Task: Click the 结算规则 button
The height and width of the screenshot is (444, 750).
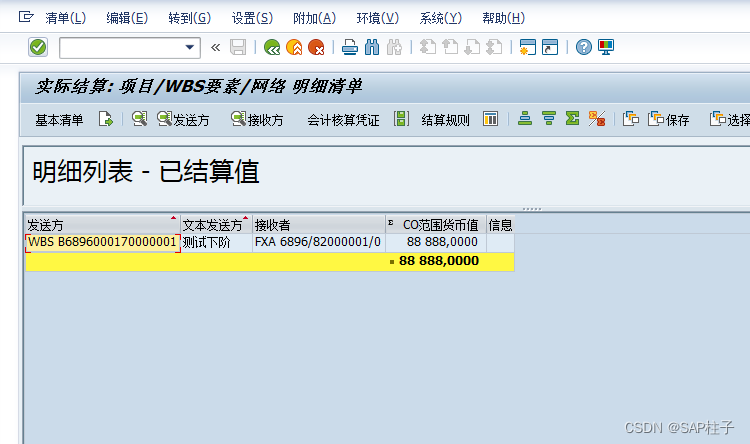Action: pos(445,120)
